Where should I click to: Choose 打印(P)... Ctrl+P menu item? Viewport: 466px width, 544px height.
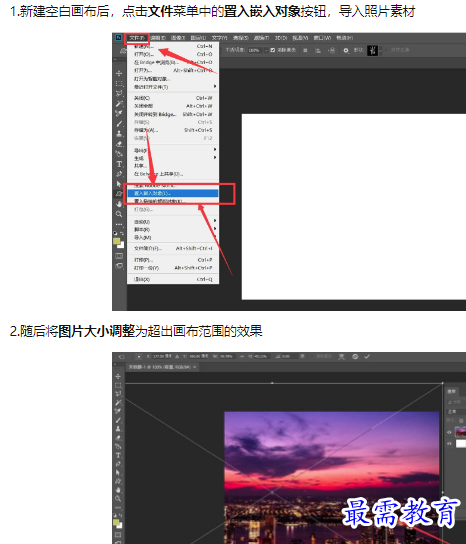[x=172, y=260]
